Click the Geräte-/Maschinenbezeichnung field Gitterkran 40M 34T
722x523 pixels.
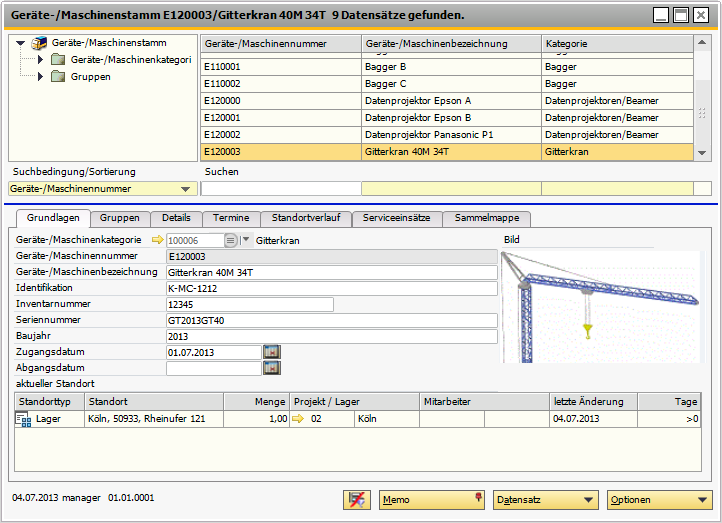click(332, 273)
